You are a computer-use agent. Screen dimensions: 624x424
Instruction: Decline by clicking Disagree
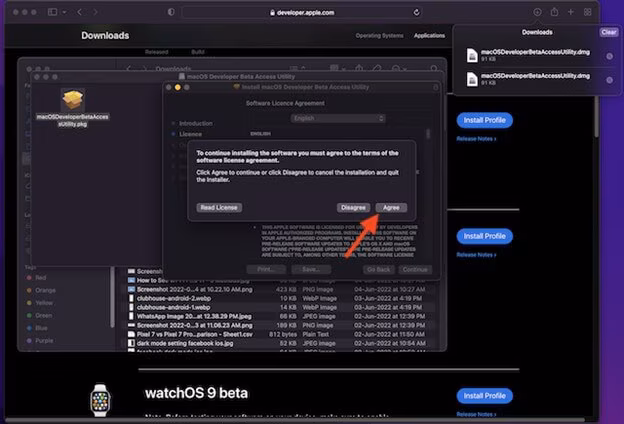[x=353, y=207]
